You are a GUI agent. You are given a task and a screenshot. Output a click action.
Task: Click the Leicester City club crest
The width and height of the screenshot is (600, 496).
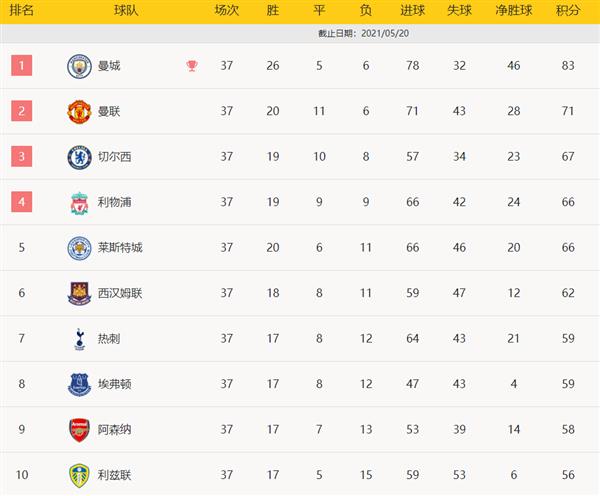click(x=79, y=248)
